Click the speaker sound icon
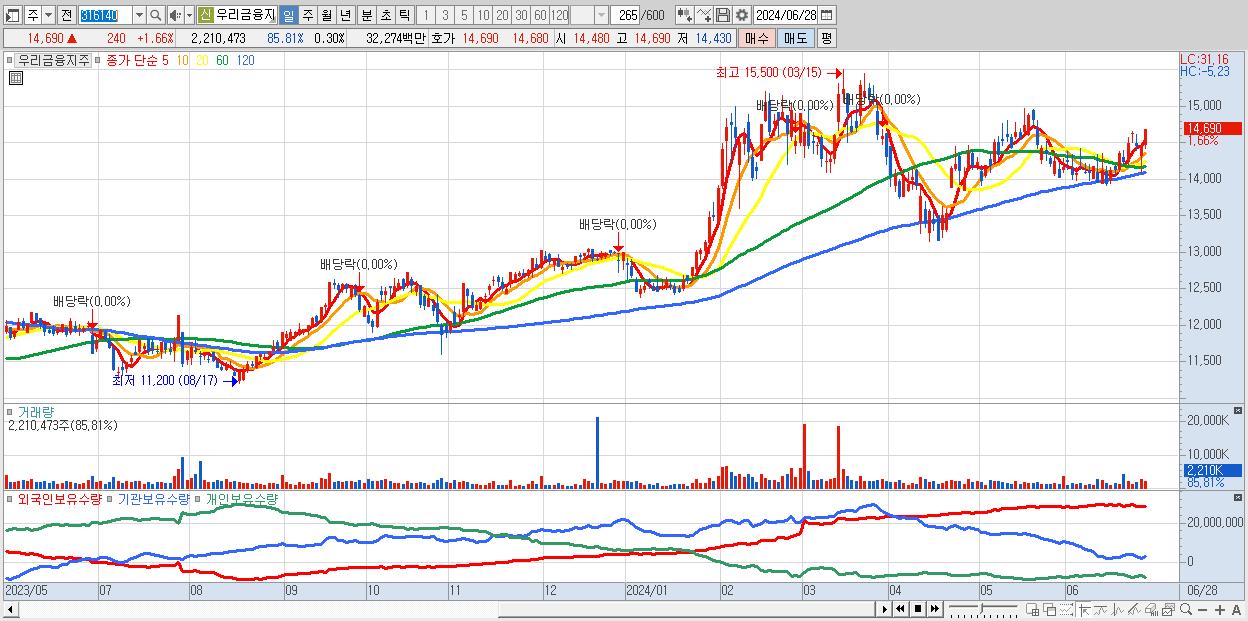The image size is (1248, 621). point(175,15)
